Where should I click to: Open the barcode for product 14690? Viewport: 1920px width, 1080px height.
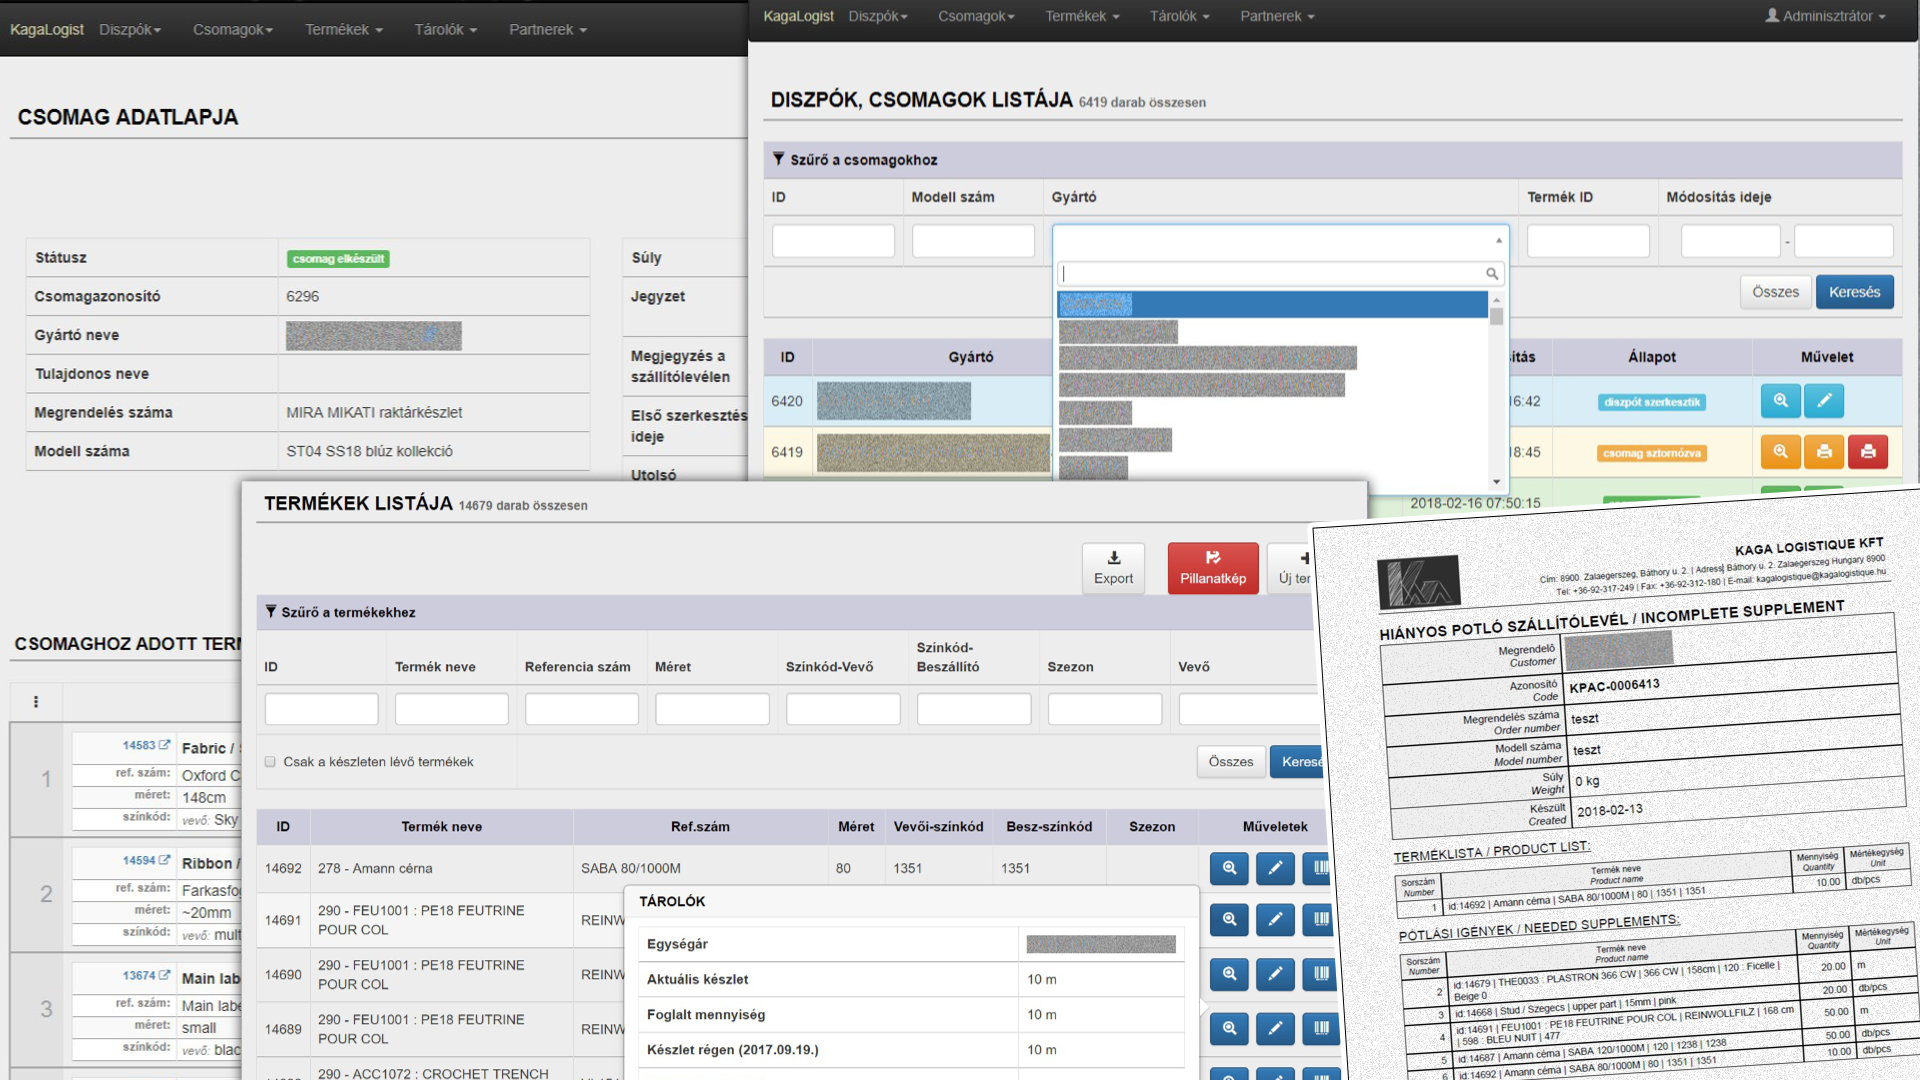[1318, 974]
